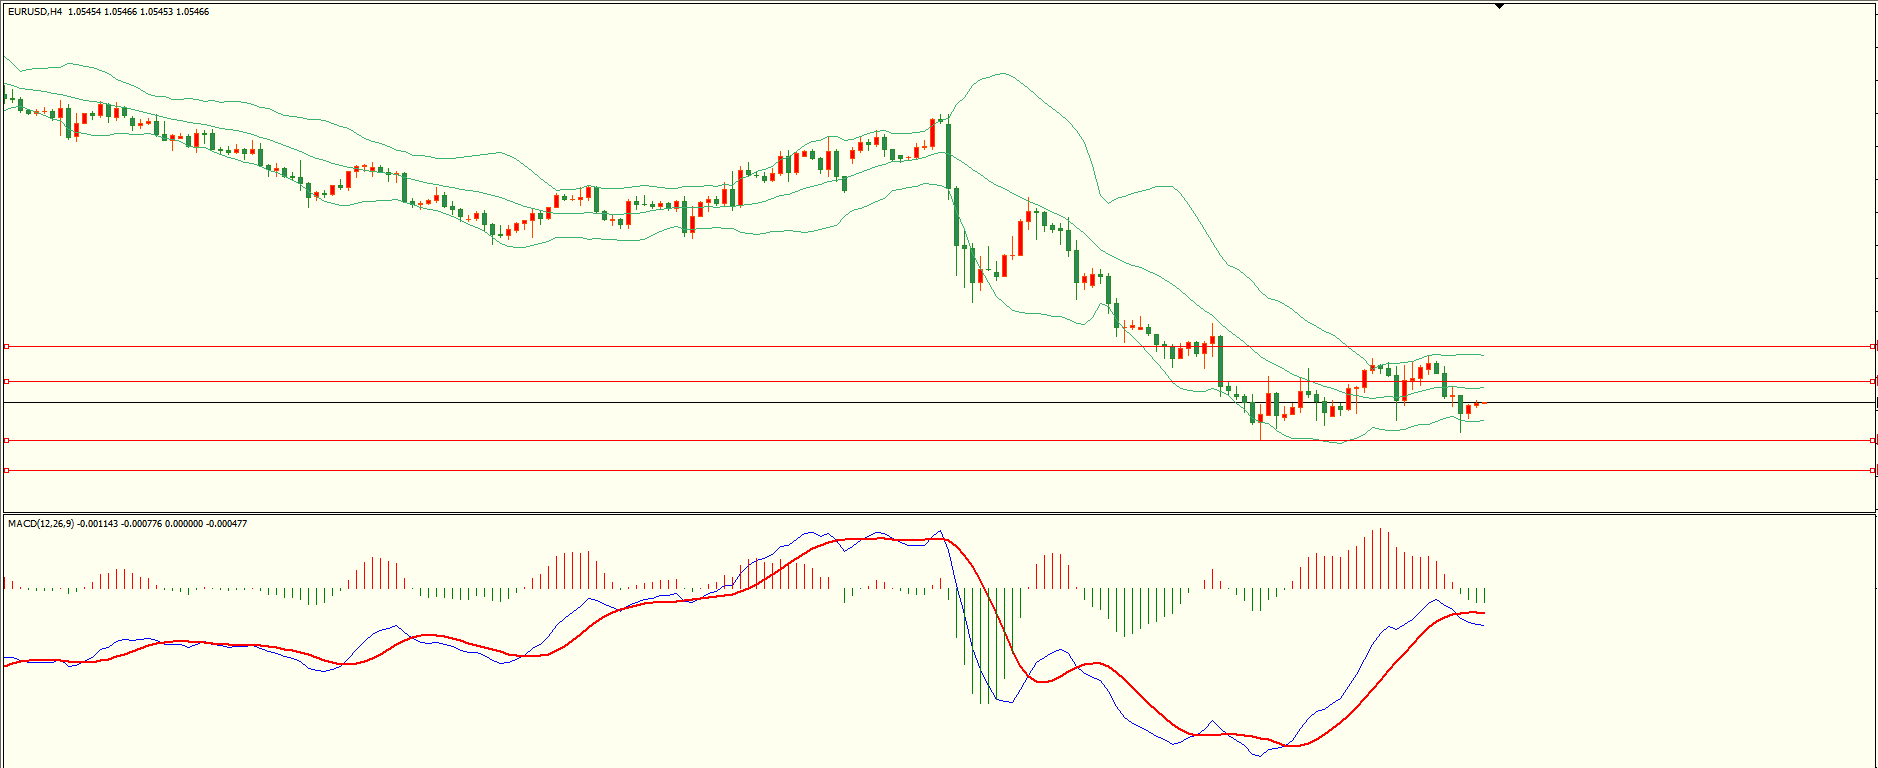Select left handle of topmost red horizontal line
Image resolution: width=1878 pixels, height=768 pixels.
[x=6, y=347]
